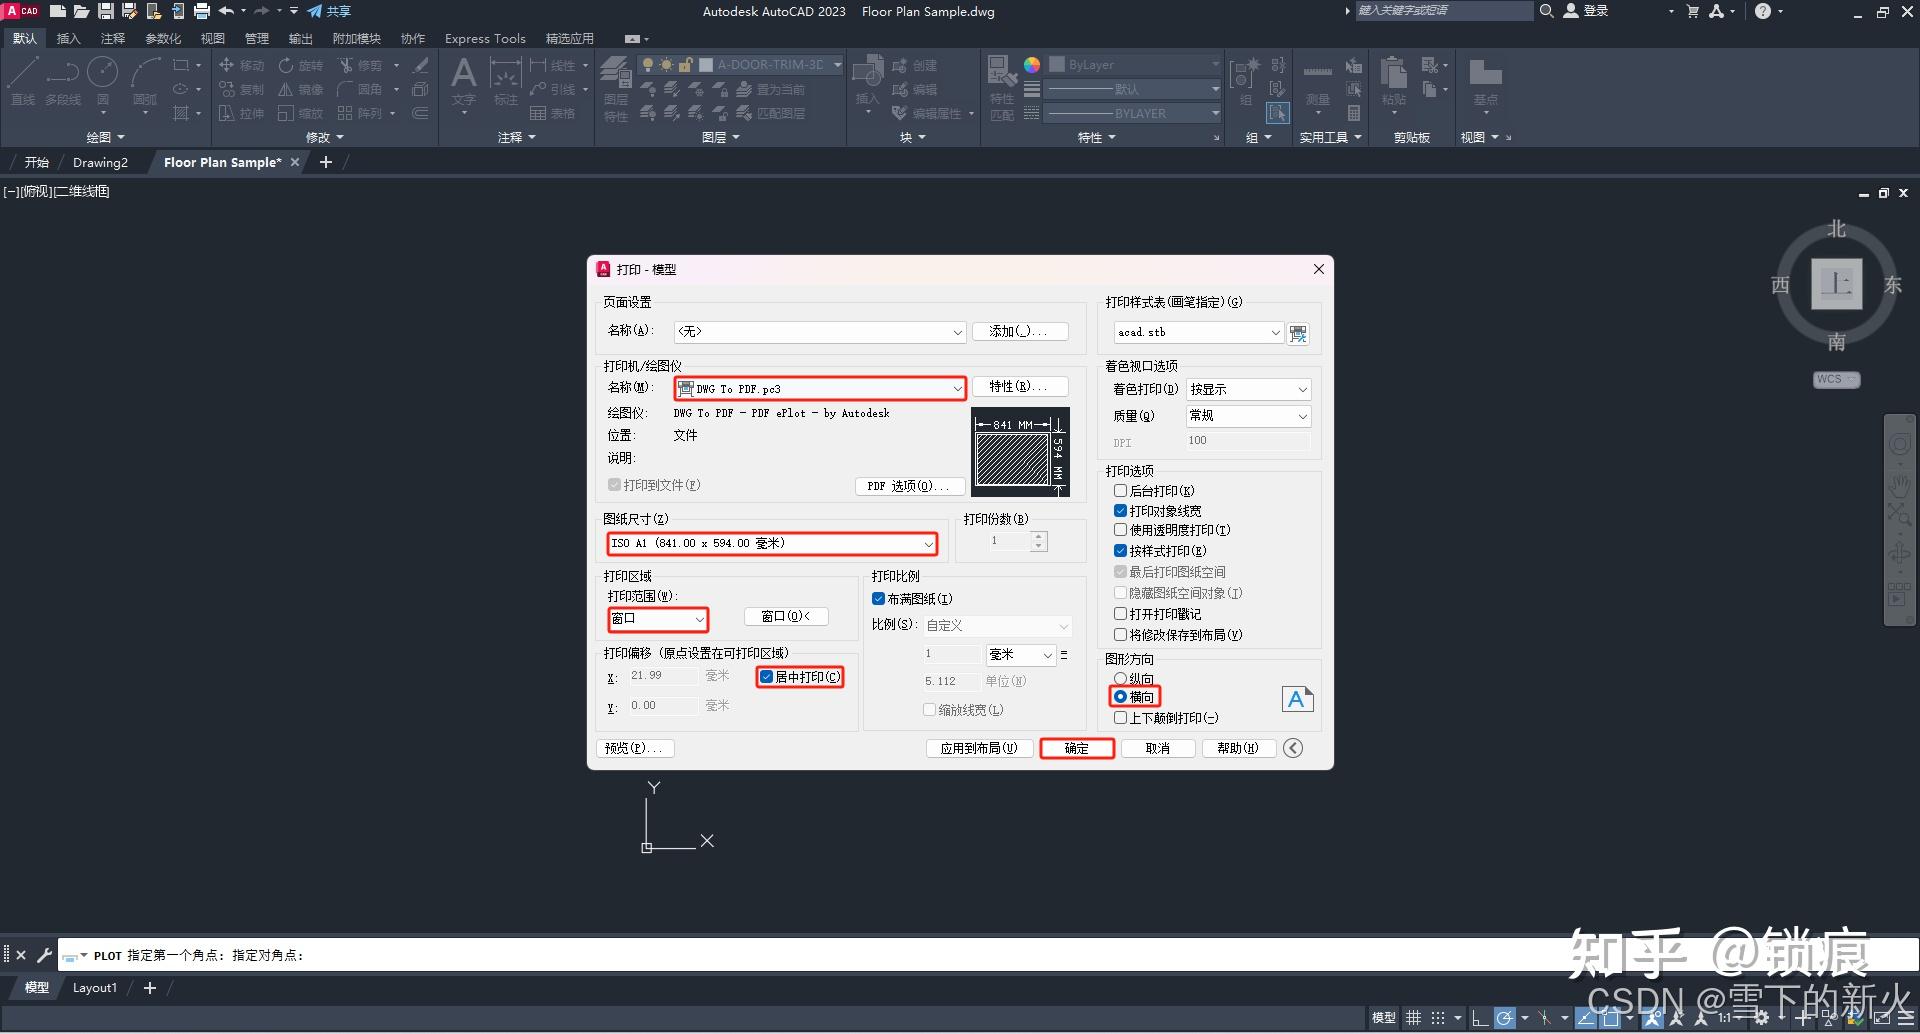Open the plotter name dropdown showing DWG To PDF.pc3
1920x1034 pixels.
pyautogui.click(x=956, y=388)
